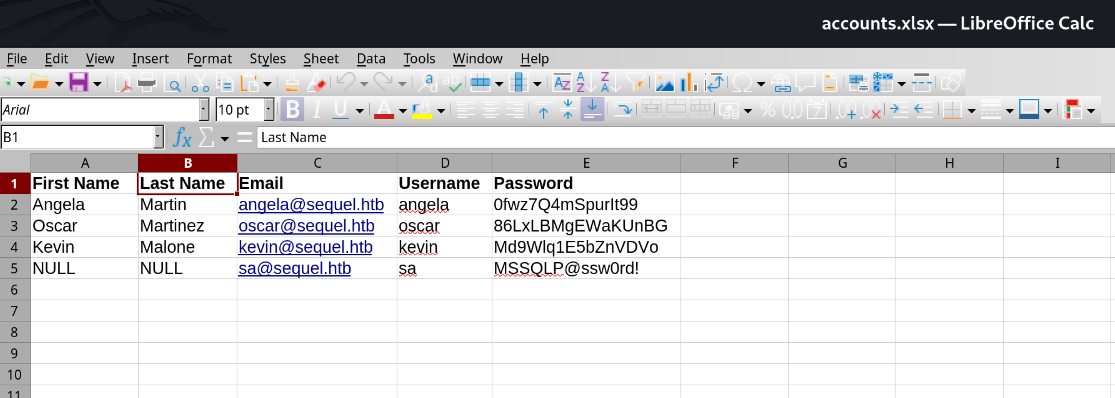Click the Merge and Center Cells icon
This screenshot has width=1115, height=398.
[653, 109]
